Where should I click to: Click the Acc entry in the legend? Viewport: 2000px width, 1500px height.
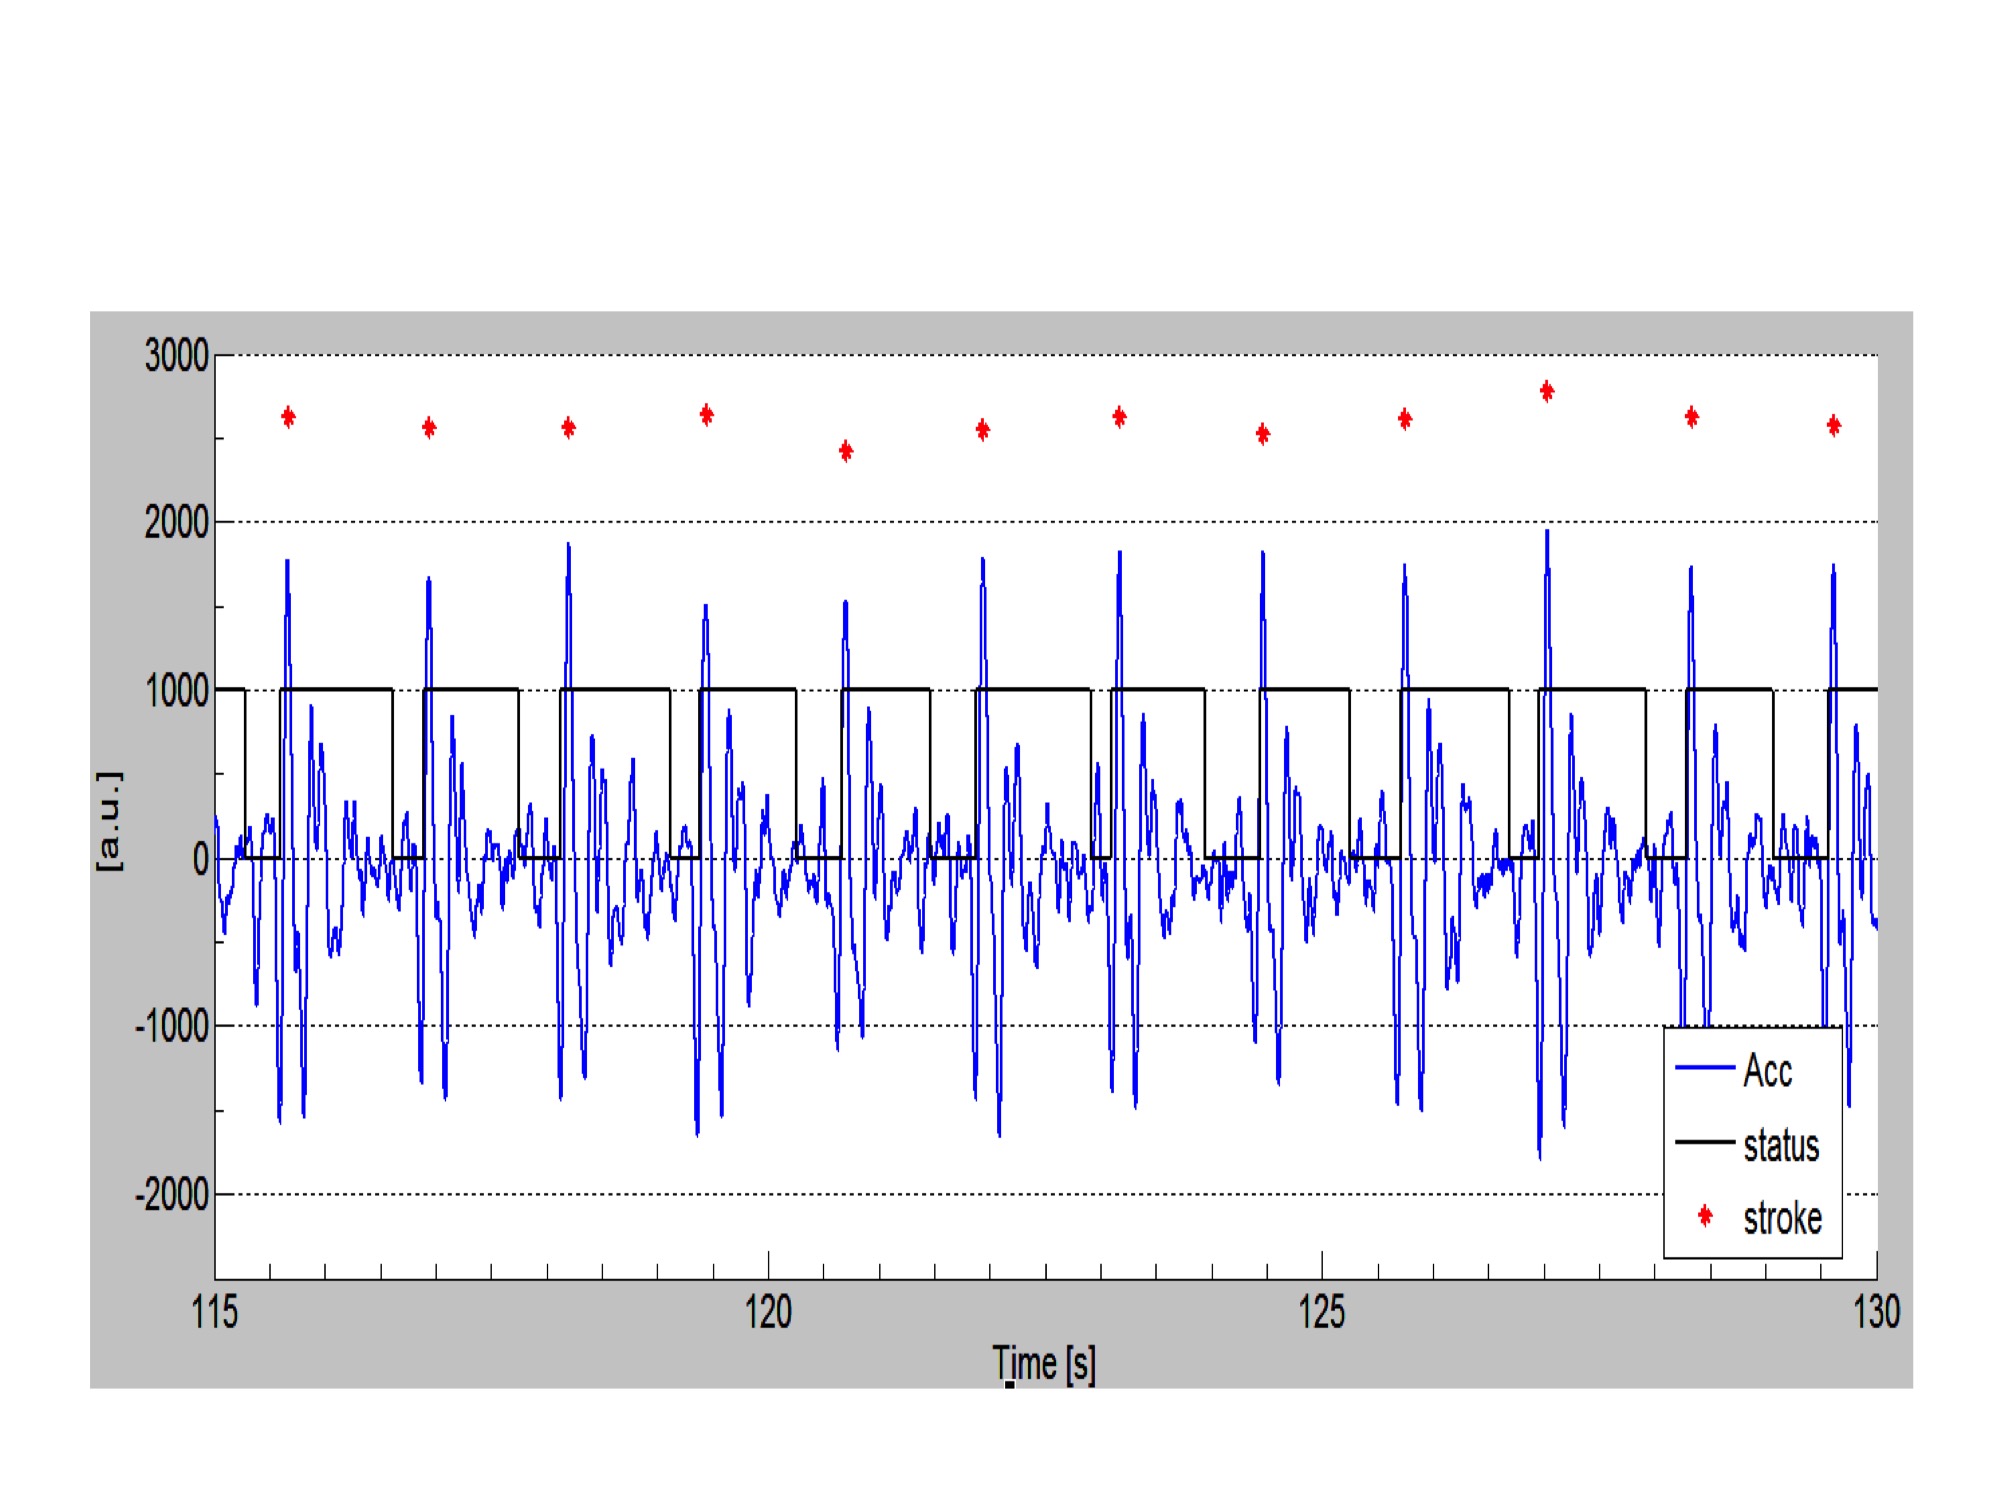pyautogui.click(x=1767, y=1071)
